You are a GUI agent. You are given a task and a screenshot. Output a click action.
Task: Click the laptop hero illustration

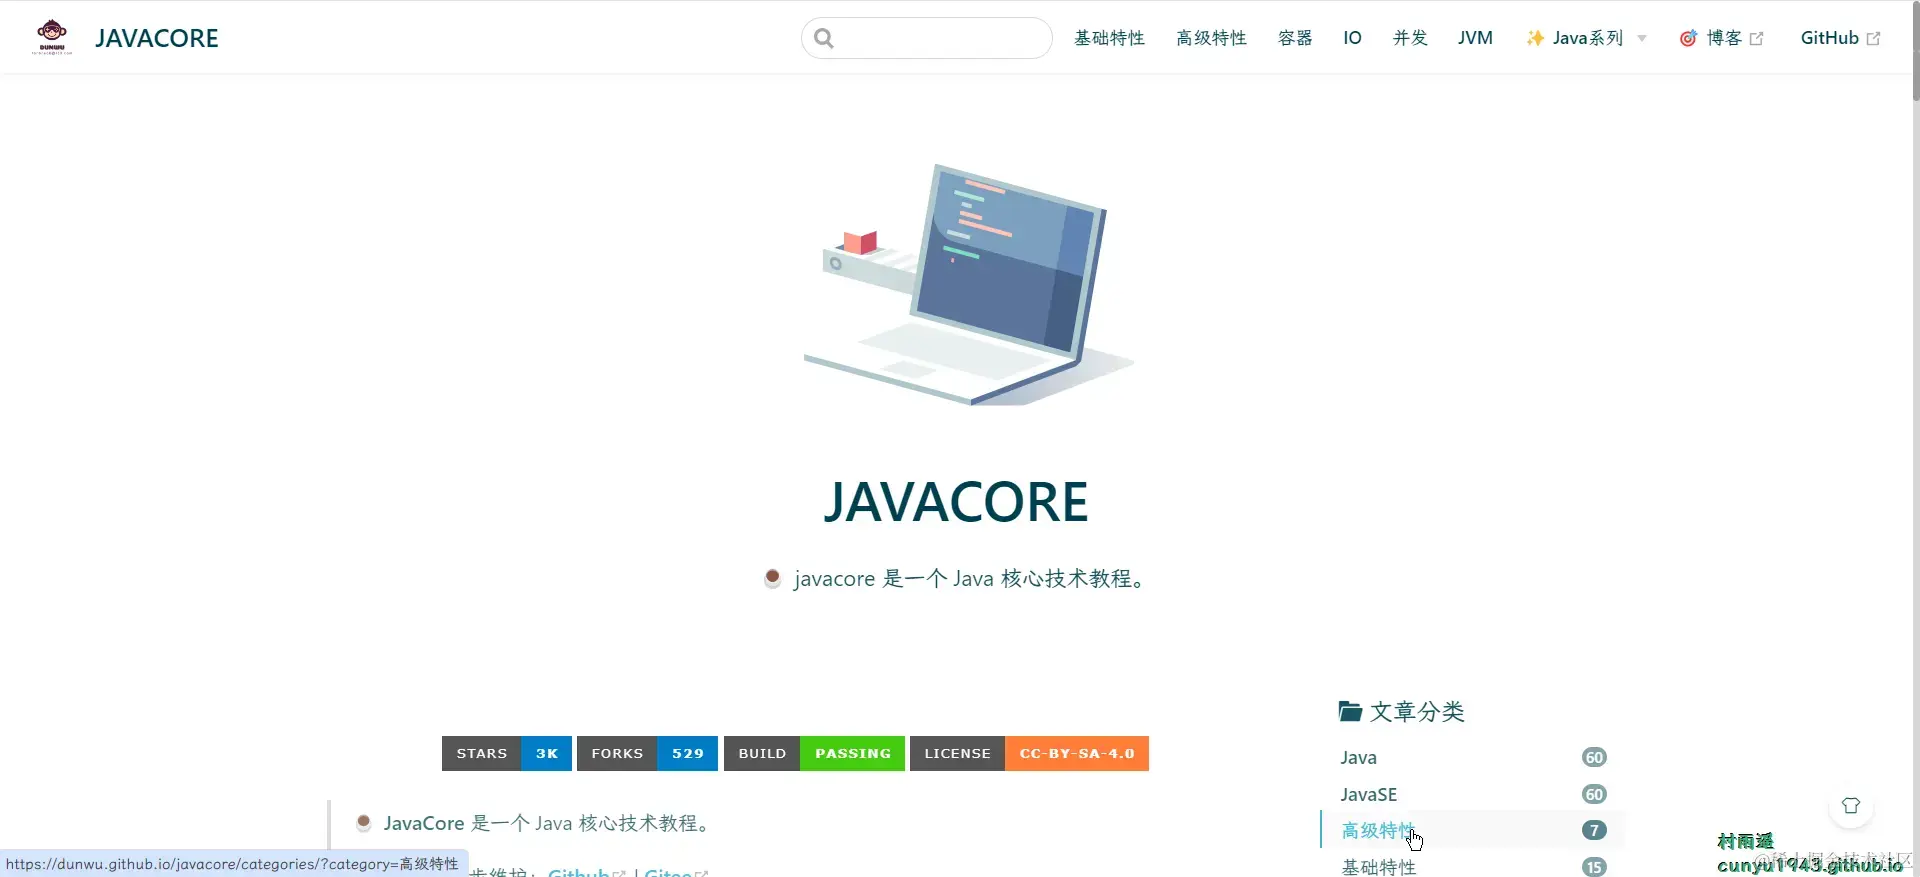pos(969,285)
